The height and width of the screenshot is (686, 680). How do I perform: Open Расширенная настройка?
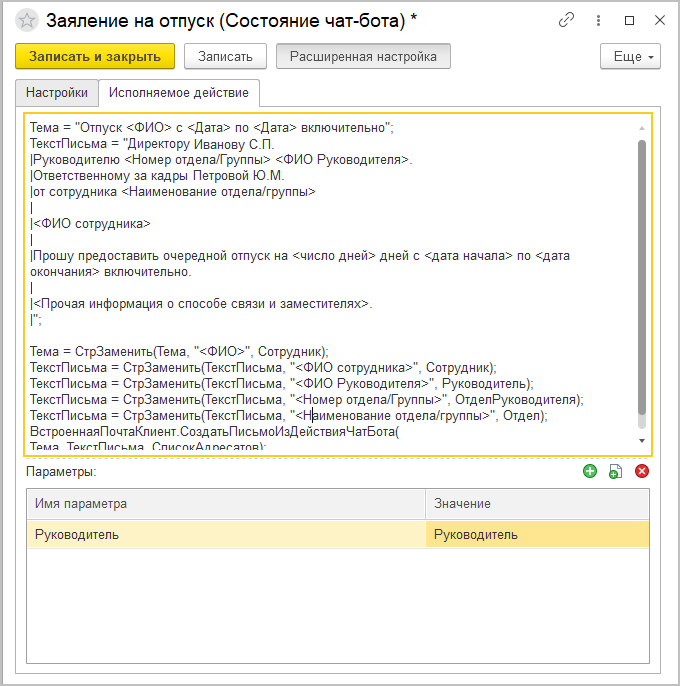(x=363, y=56)
